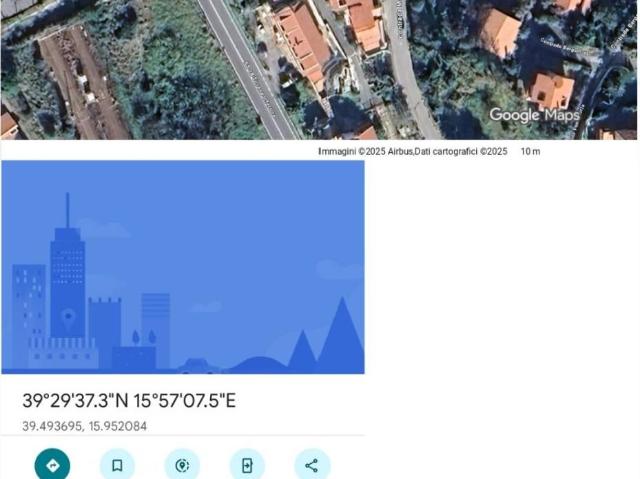
Task: Click the Google Maps logo watermark
Action: coord(534,115)
